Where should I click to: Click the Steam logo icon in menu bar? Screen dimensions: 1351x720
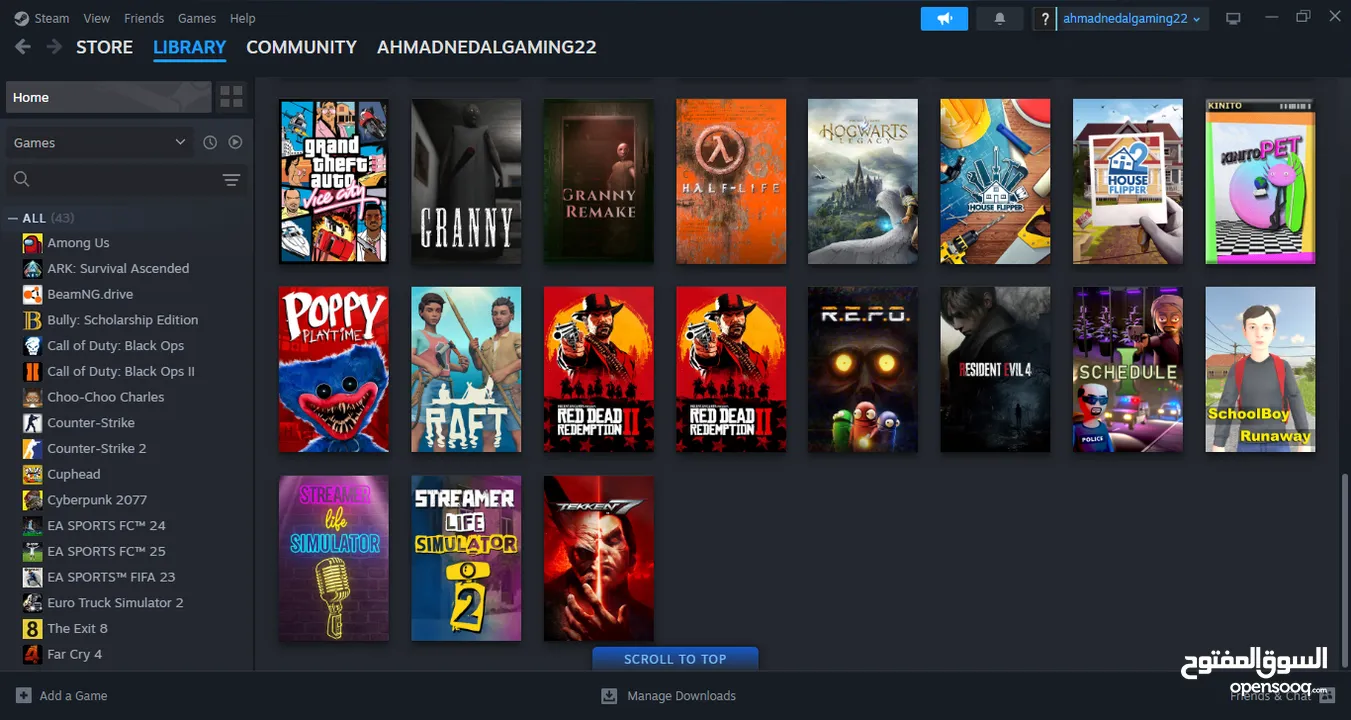(x=21, y=18)
